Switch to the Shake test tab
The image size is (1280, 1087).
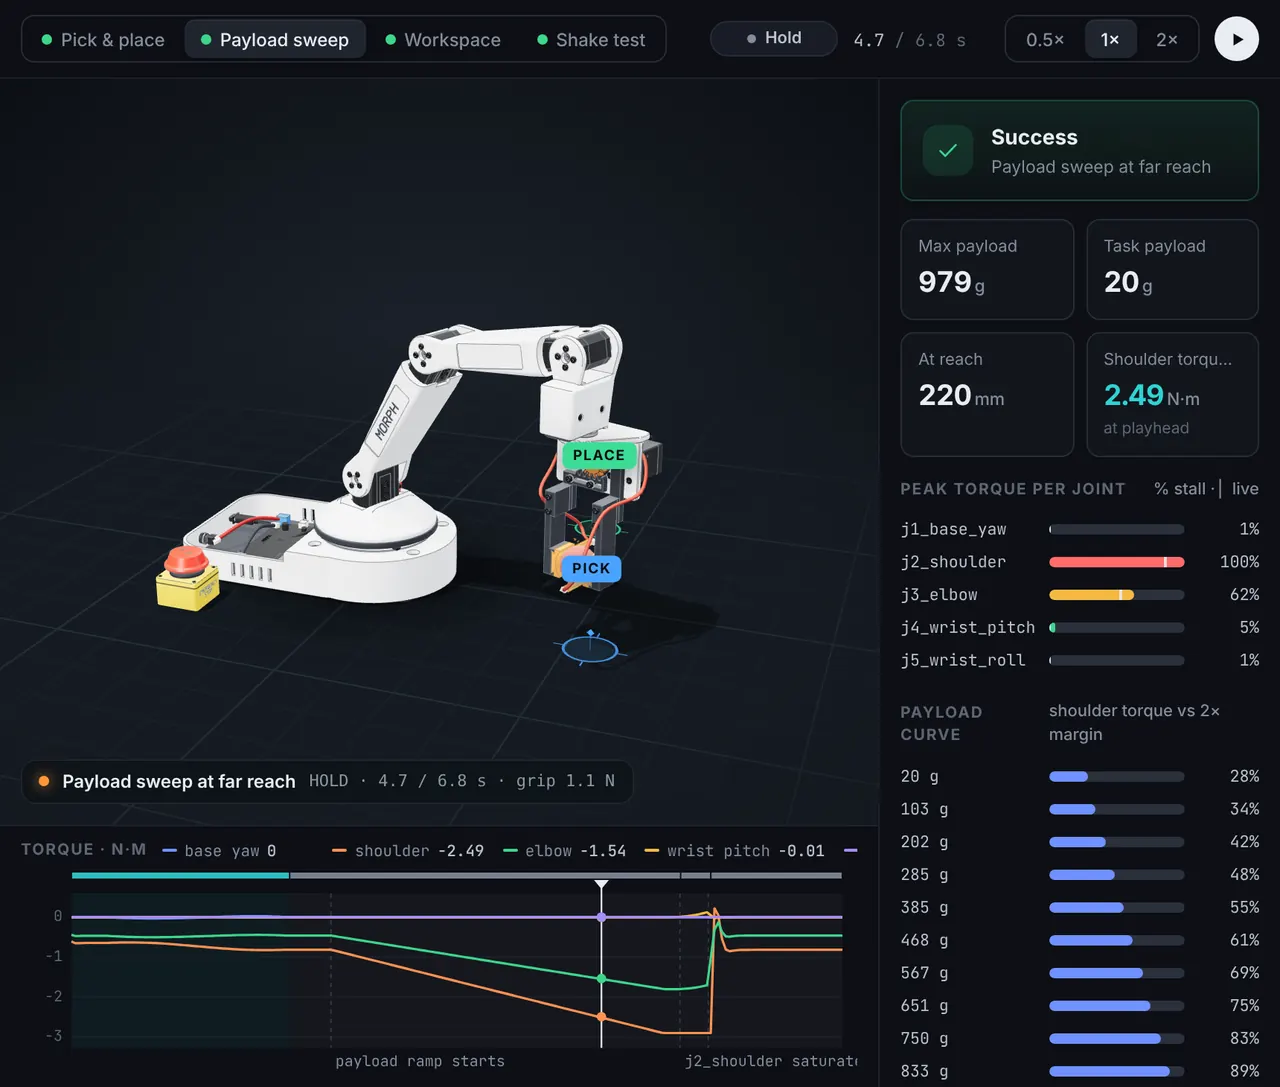591,40
